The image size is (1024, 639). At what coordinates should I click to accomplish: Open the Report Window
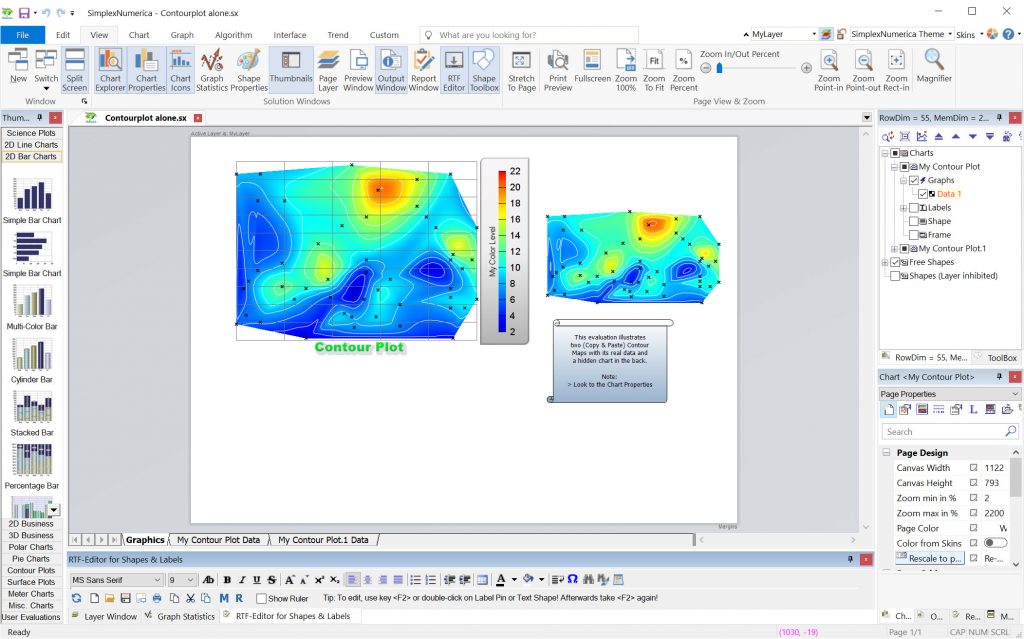[x=424, y=70]
